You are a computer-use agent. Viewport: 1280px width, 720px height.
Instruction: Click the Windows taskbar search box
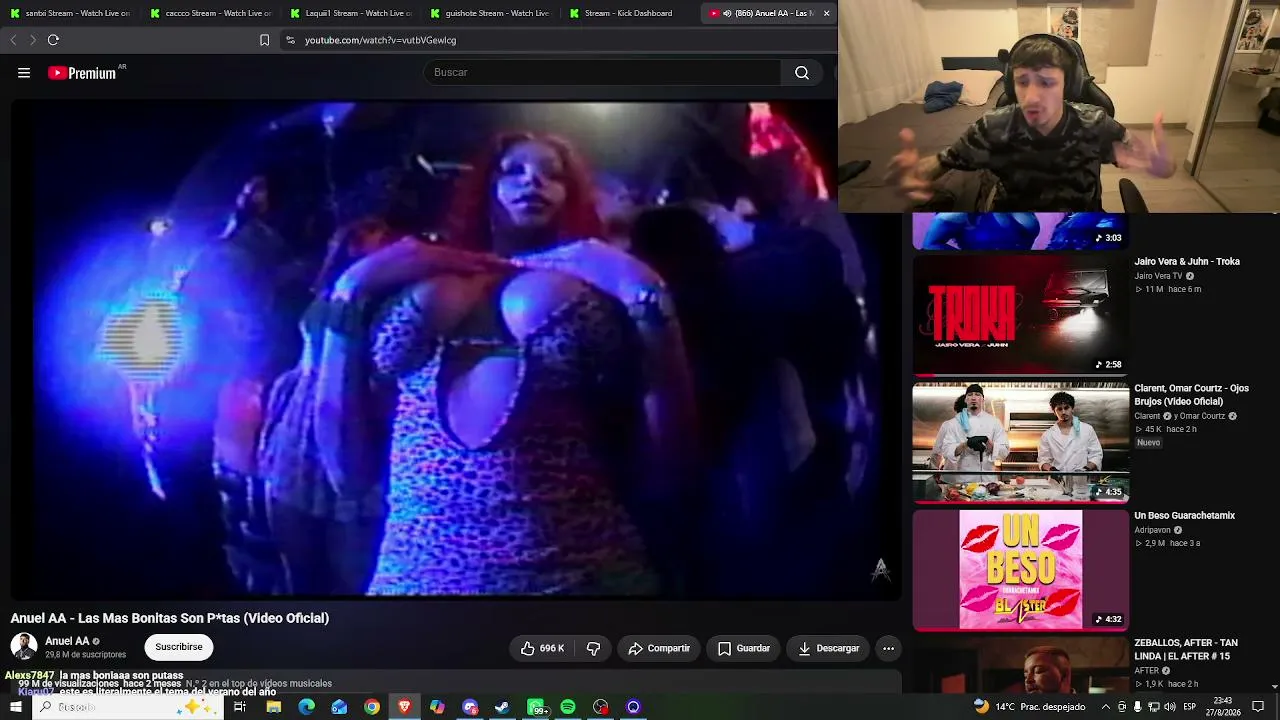(130, 707)
